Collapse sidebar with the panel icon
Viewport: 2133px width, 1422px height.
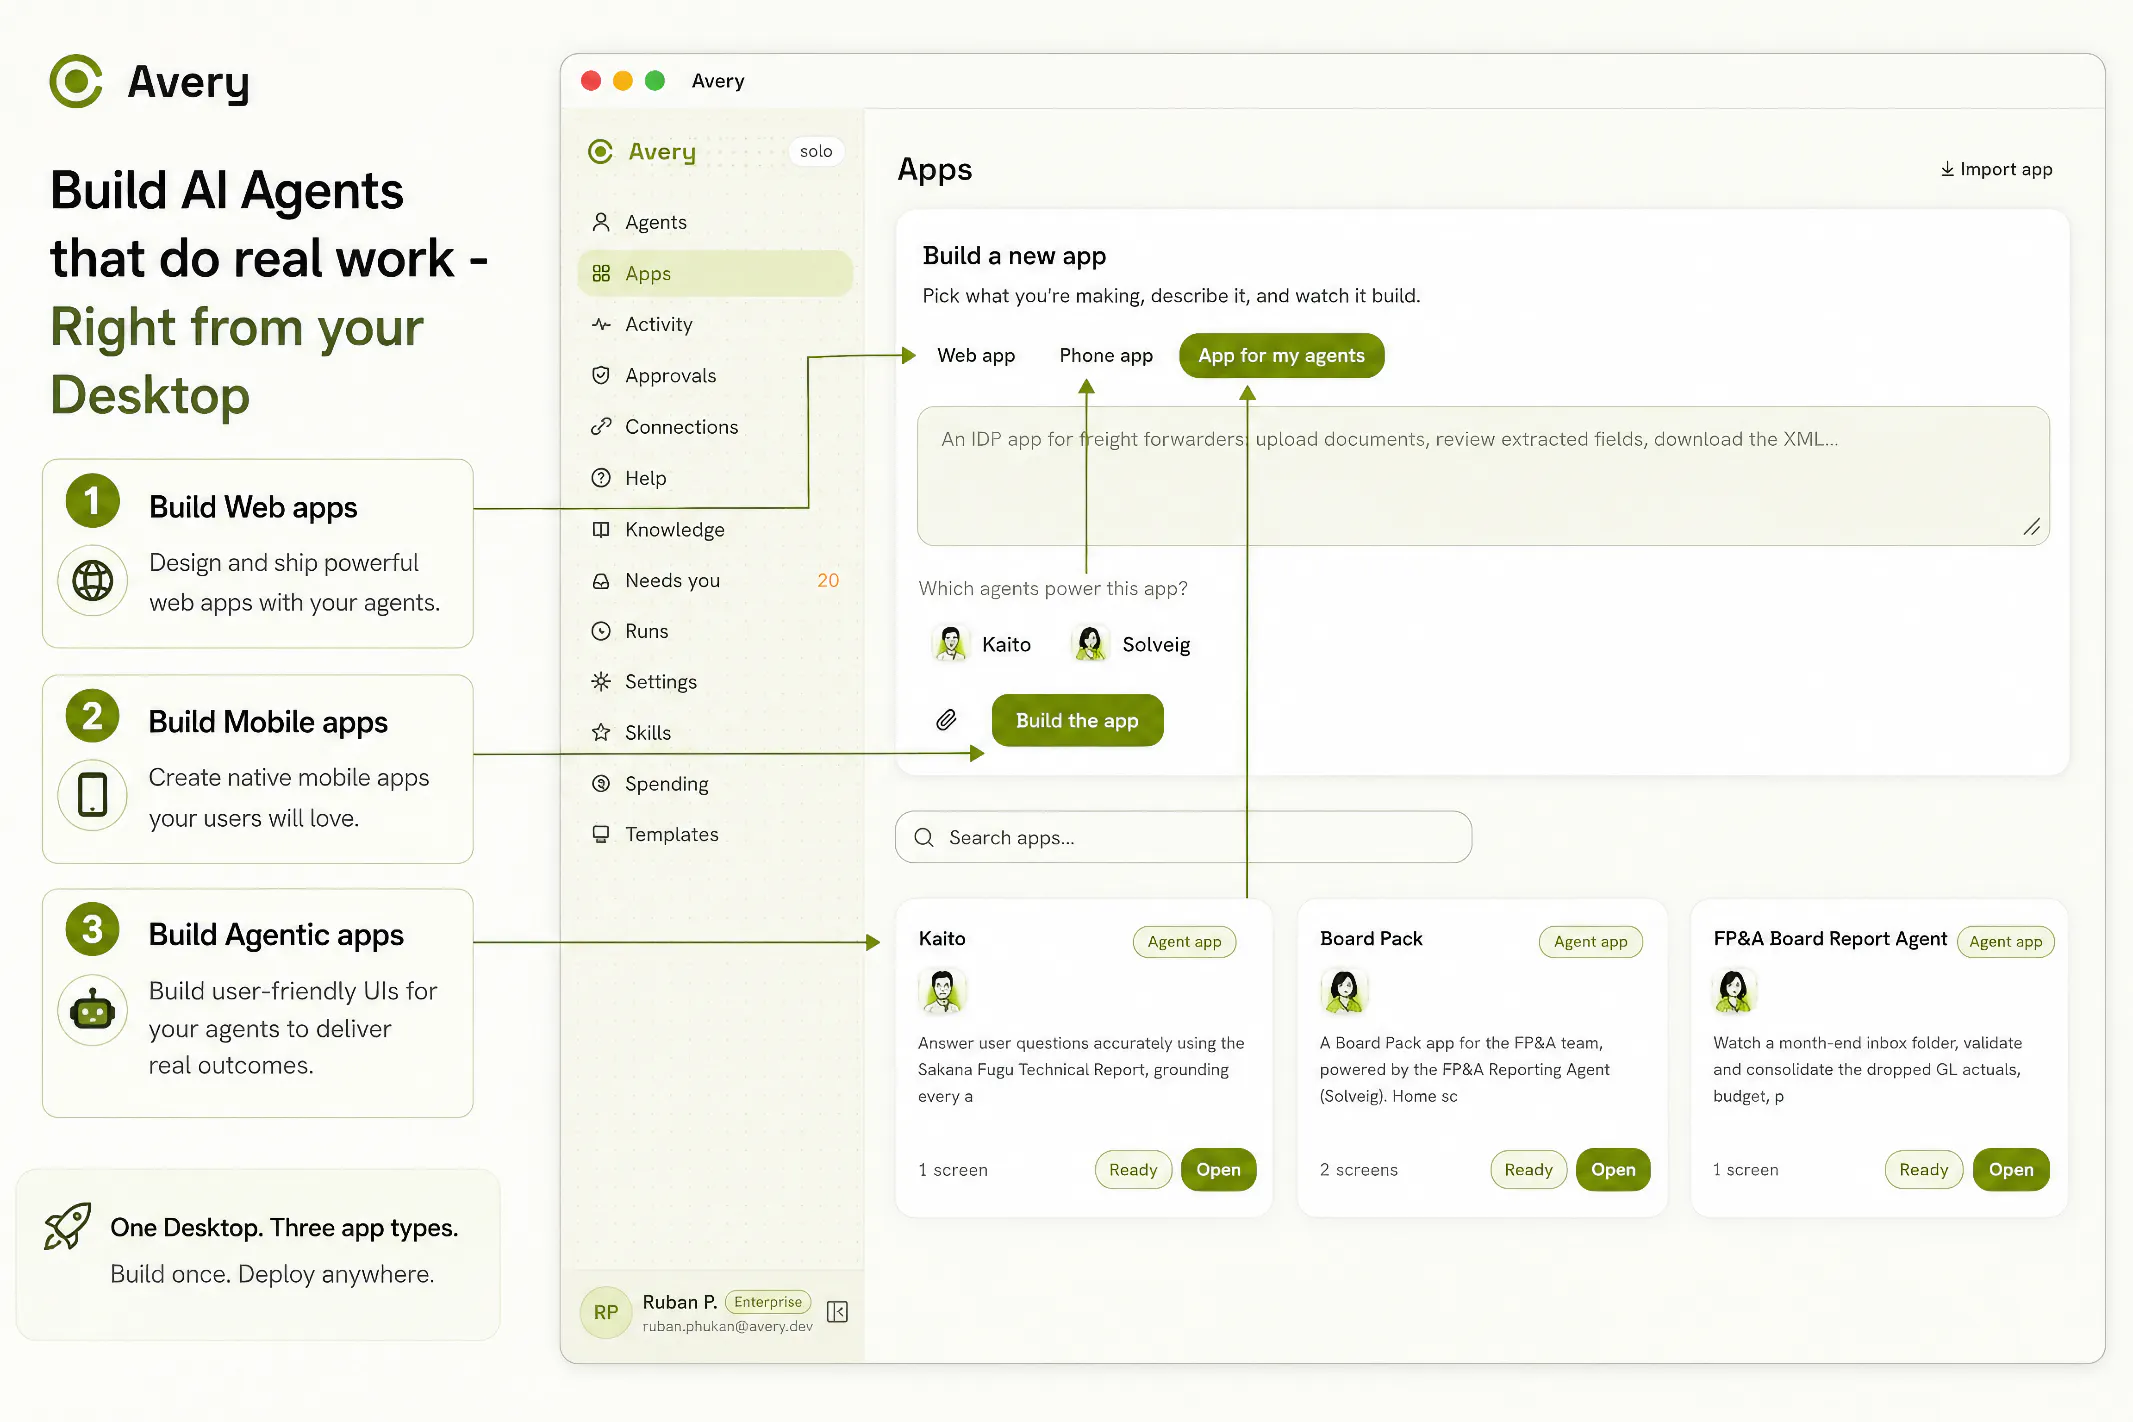tap(838, 1312)
